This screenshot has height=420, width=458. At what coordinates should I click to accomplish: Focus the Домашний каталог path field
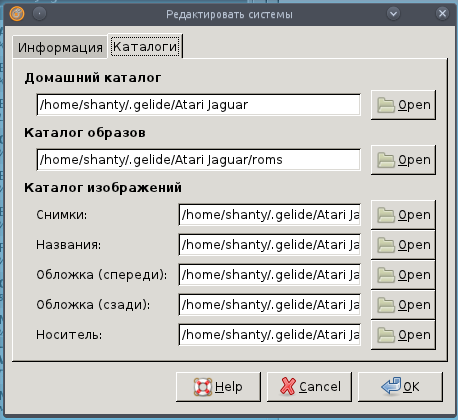pos(199,105)
